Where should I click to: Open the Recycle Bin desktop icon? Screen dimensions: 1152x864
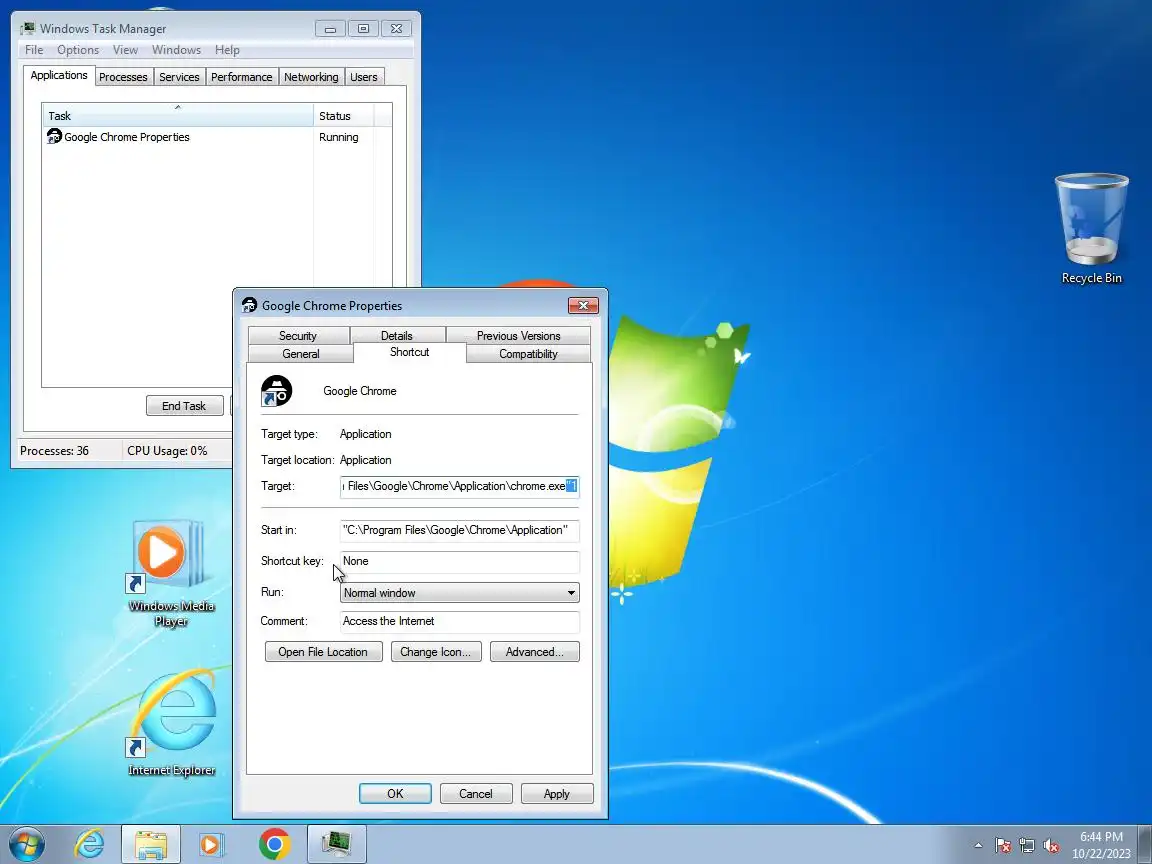coord(1091,228)
